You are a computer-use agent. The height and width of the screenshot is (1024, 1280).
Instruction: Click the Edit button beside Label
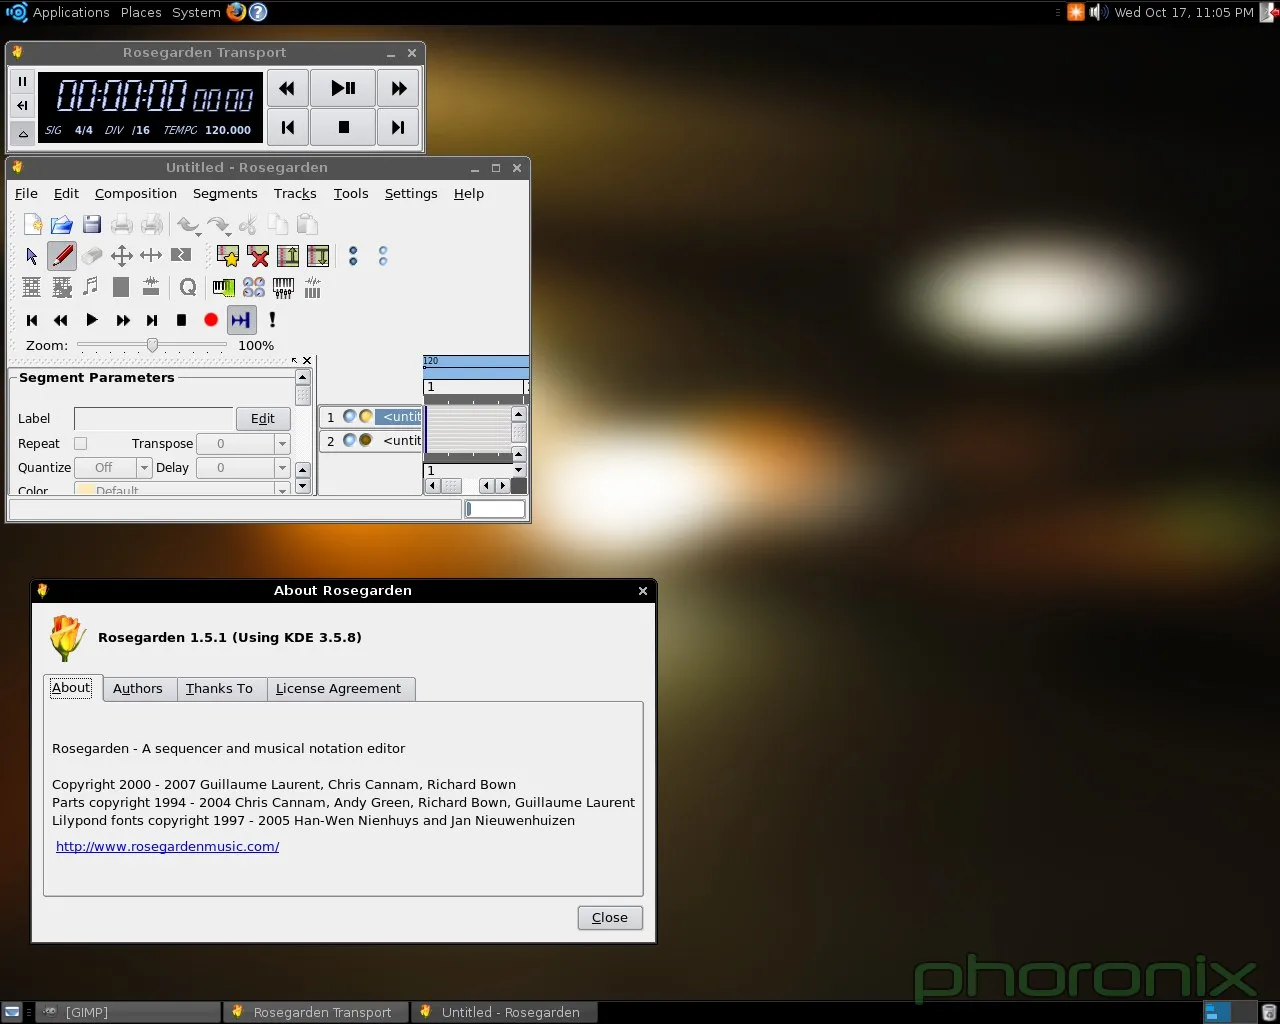click(263, 419)
